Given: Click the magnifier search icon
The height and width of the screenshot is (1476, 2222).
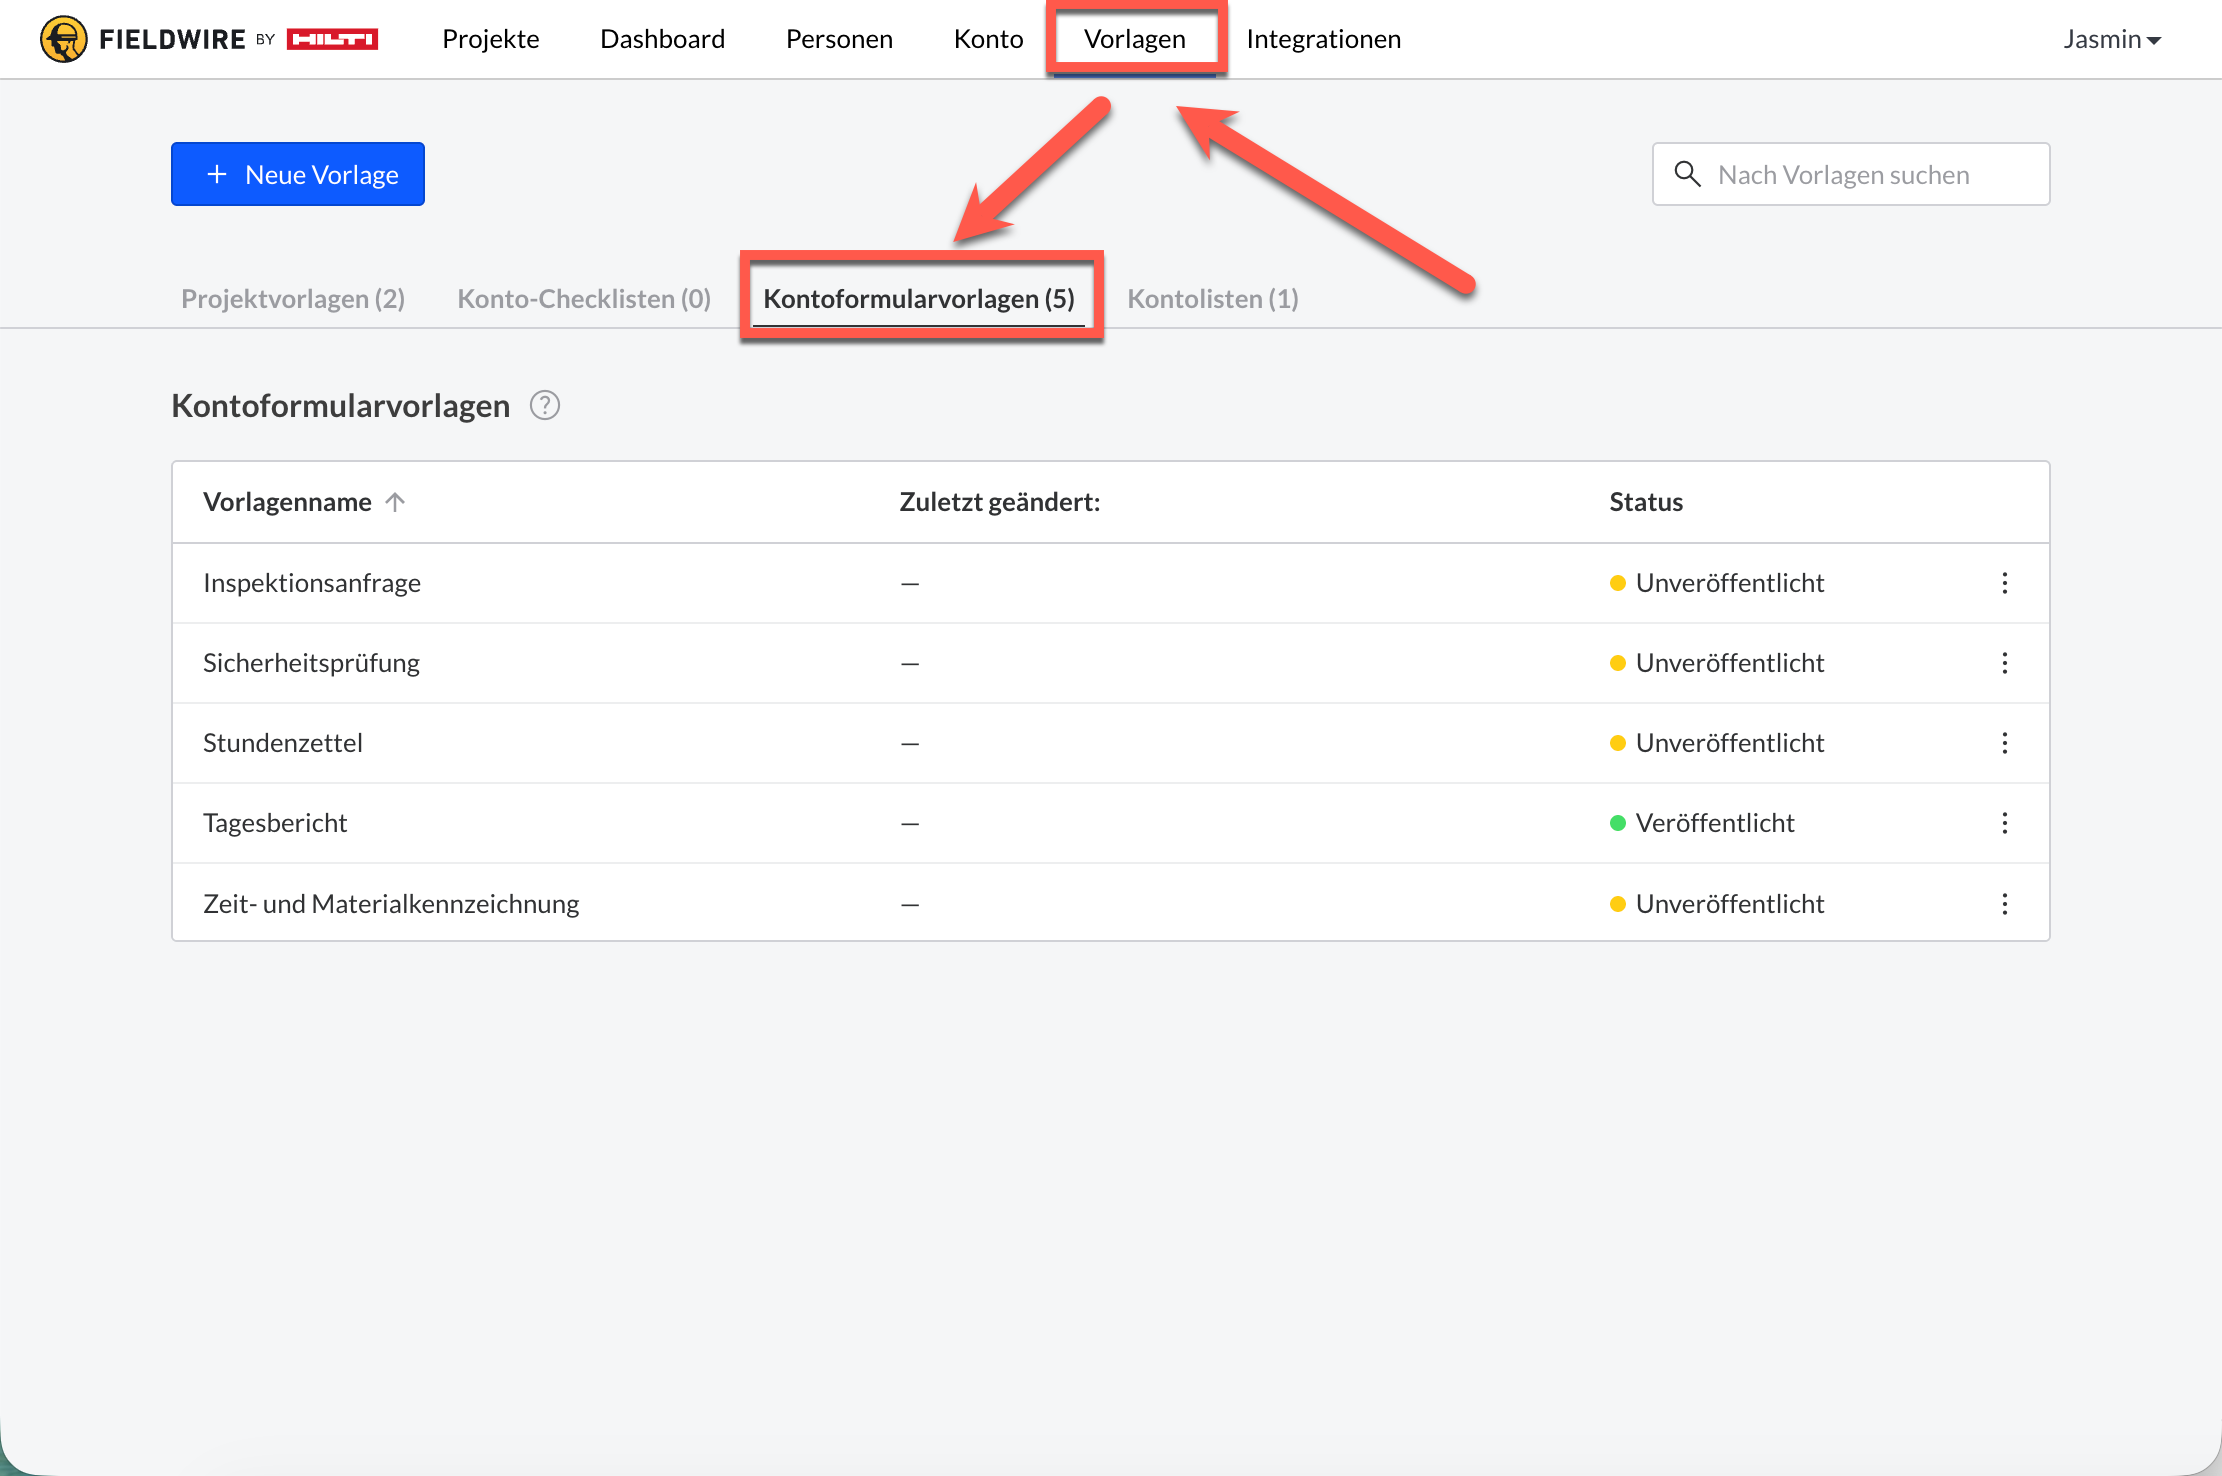Looking at the screenshot, I should point(1687,174).
